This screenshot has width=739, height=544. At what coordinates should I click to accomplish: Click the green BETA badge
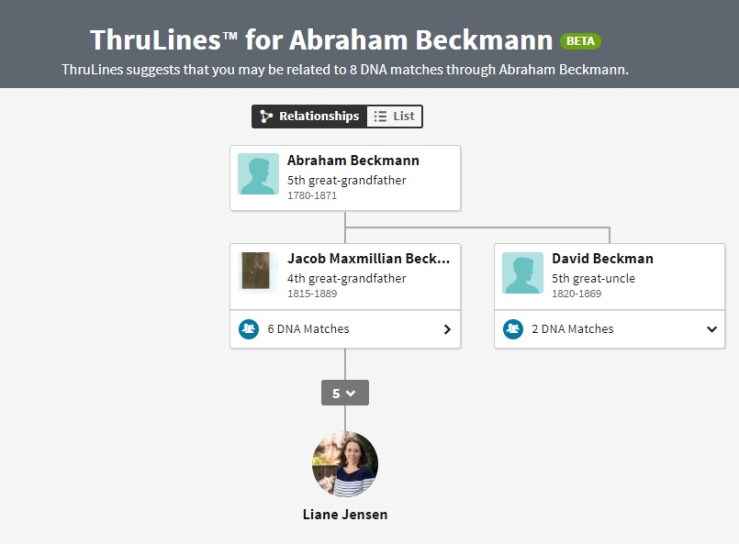tap(581, 41)
